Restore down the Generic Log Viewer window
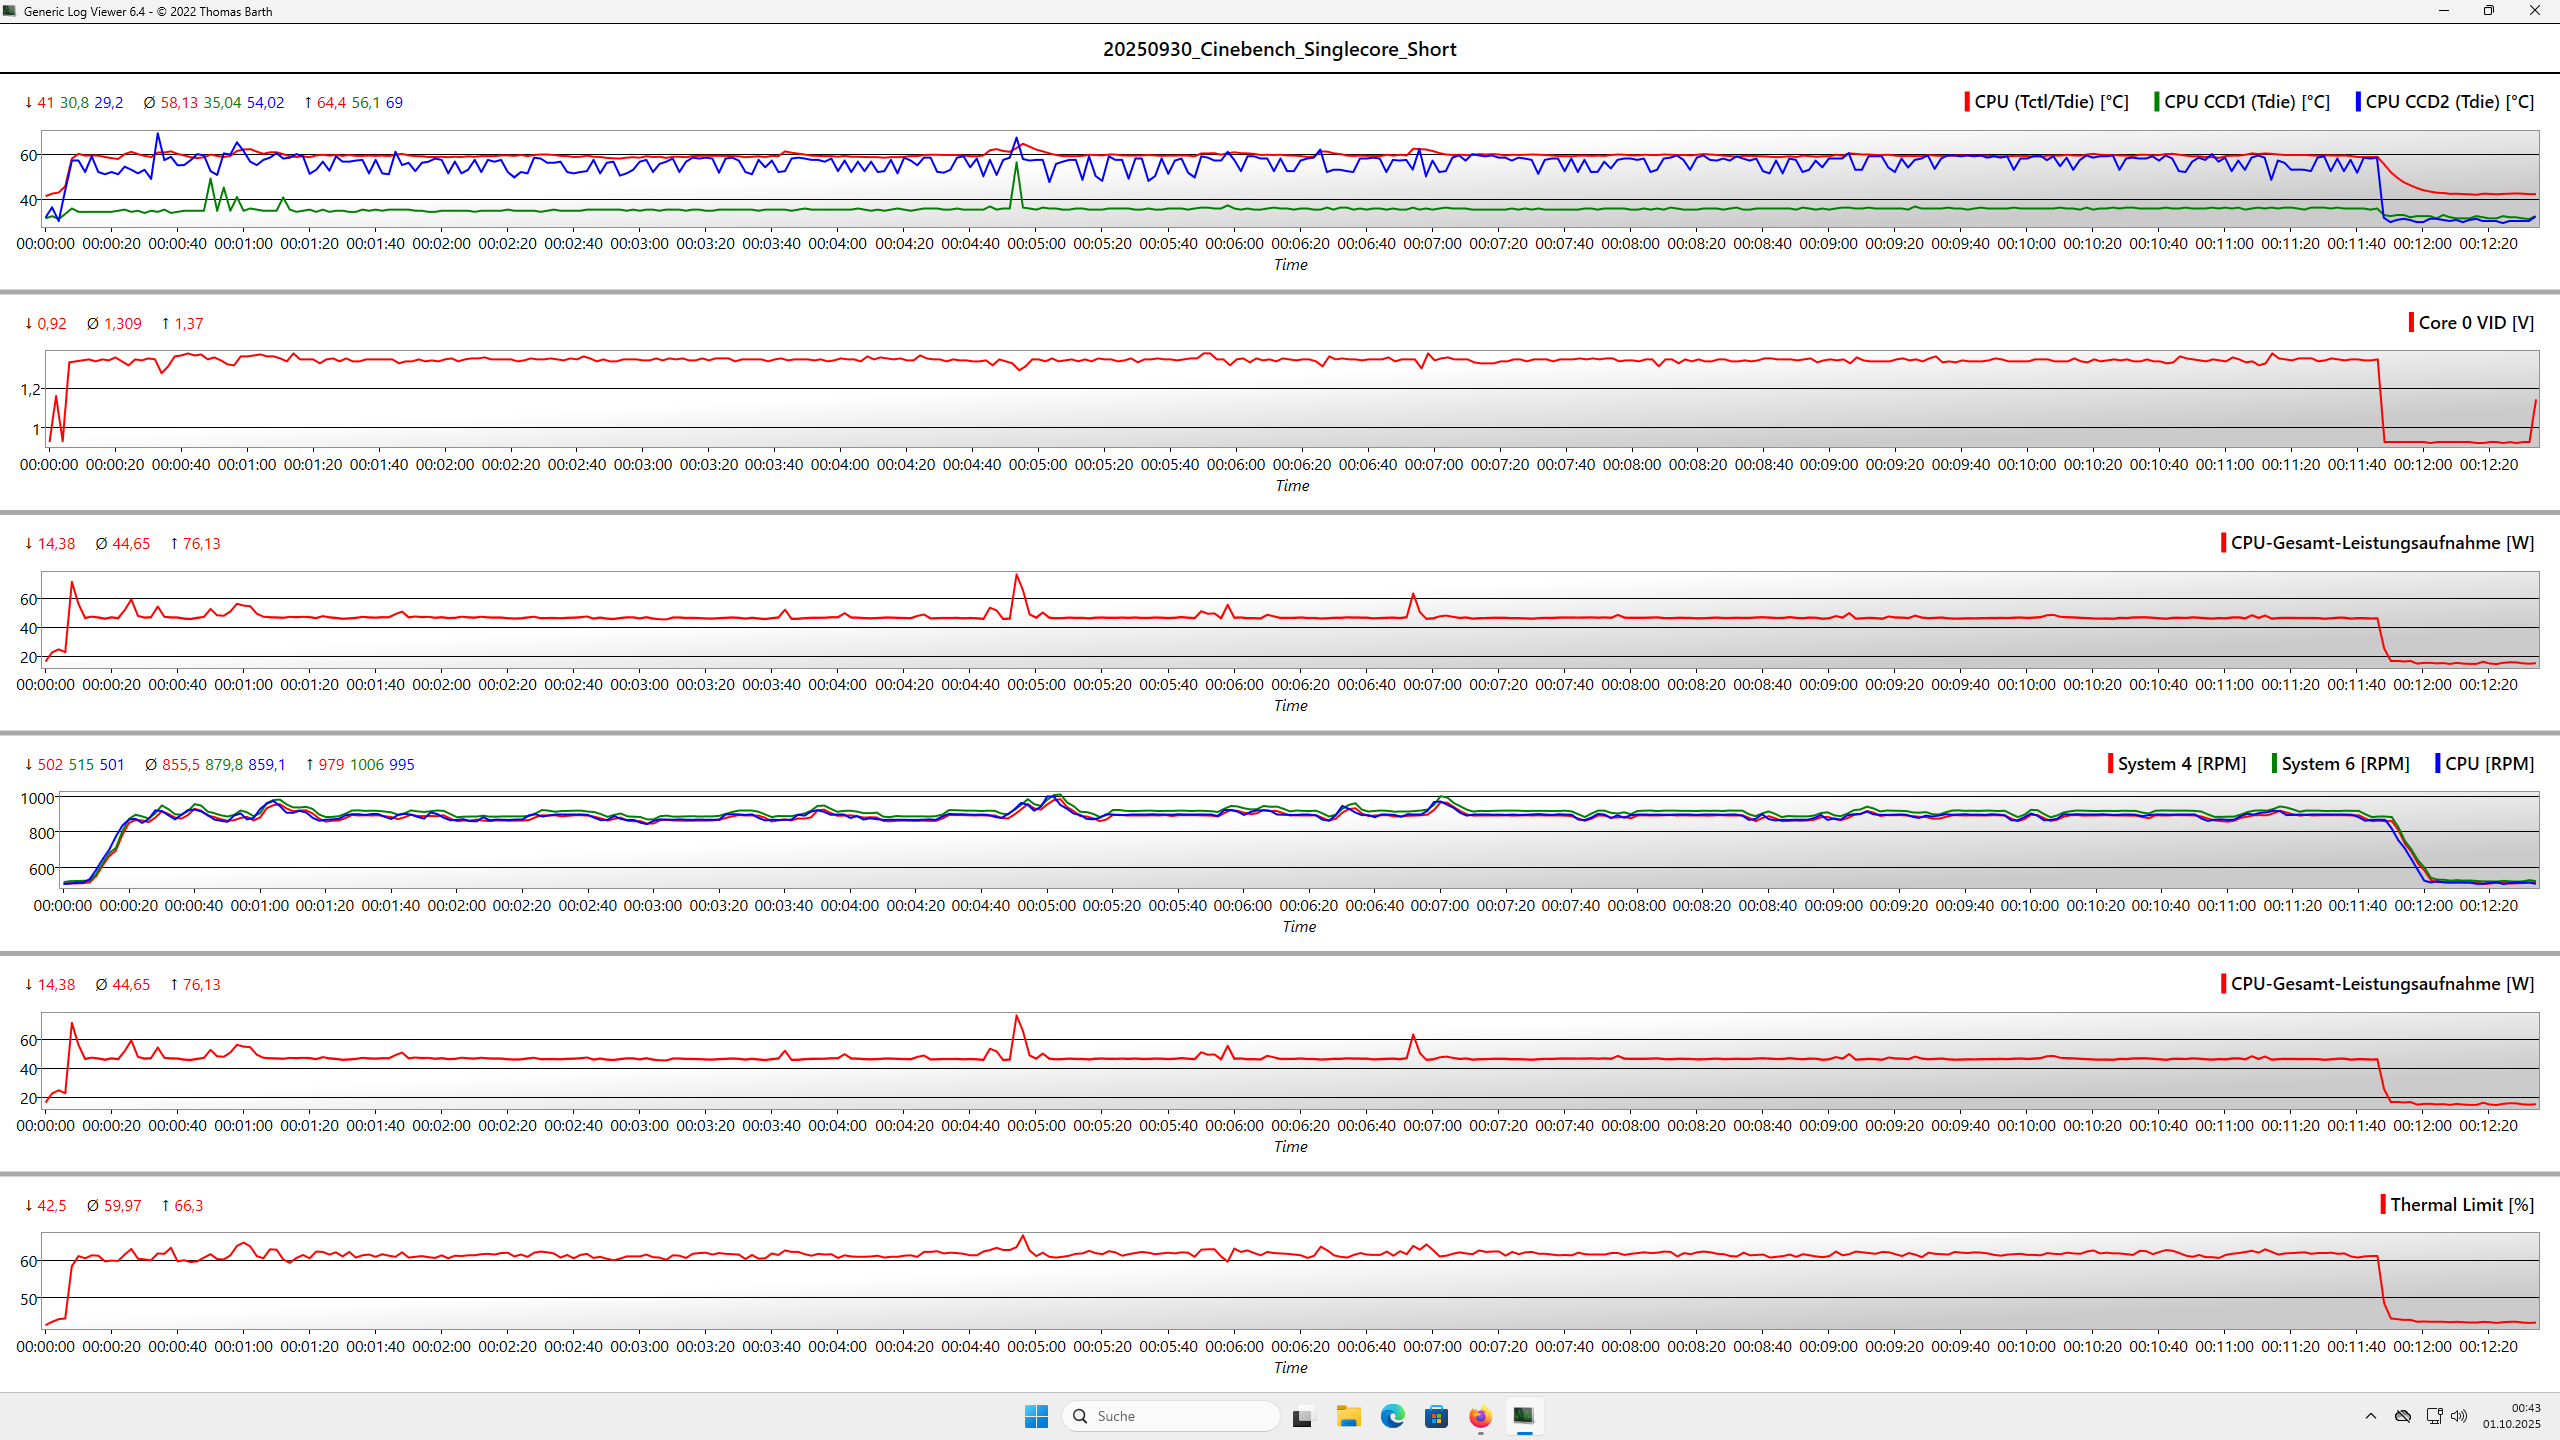Image resolution: width=2560 pixels, height=1440 pixels. click(2489, 11)
